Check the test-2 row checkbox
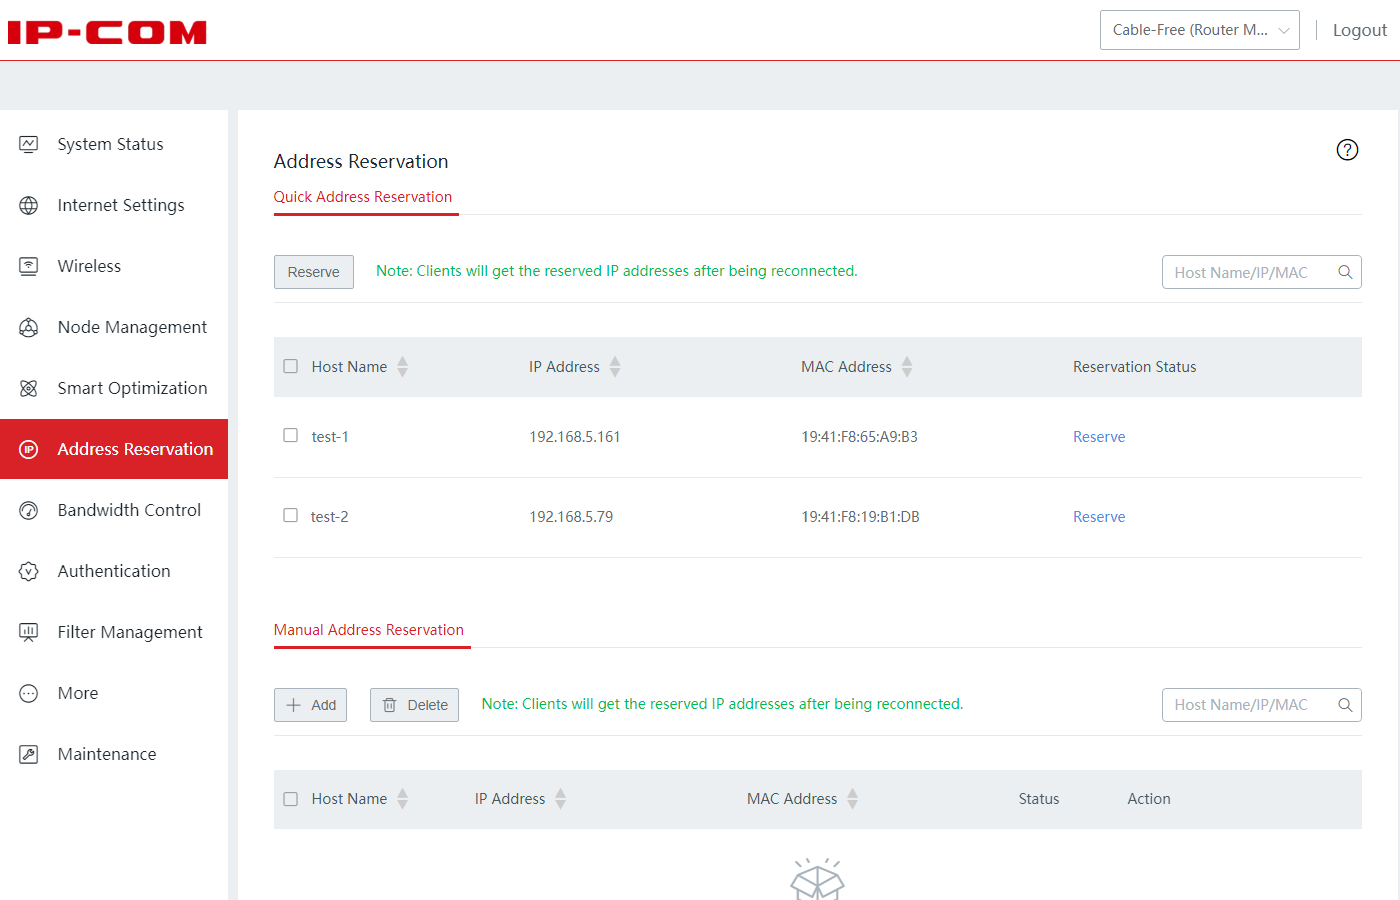This screenshot has width=1400, height=900. tap(291, 516)
